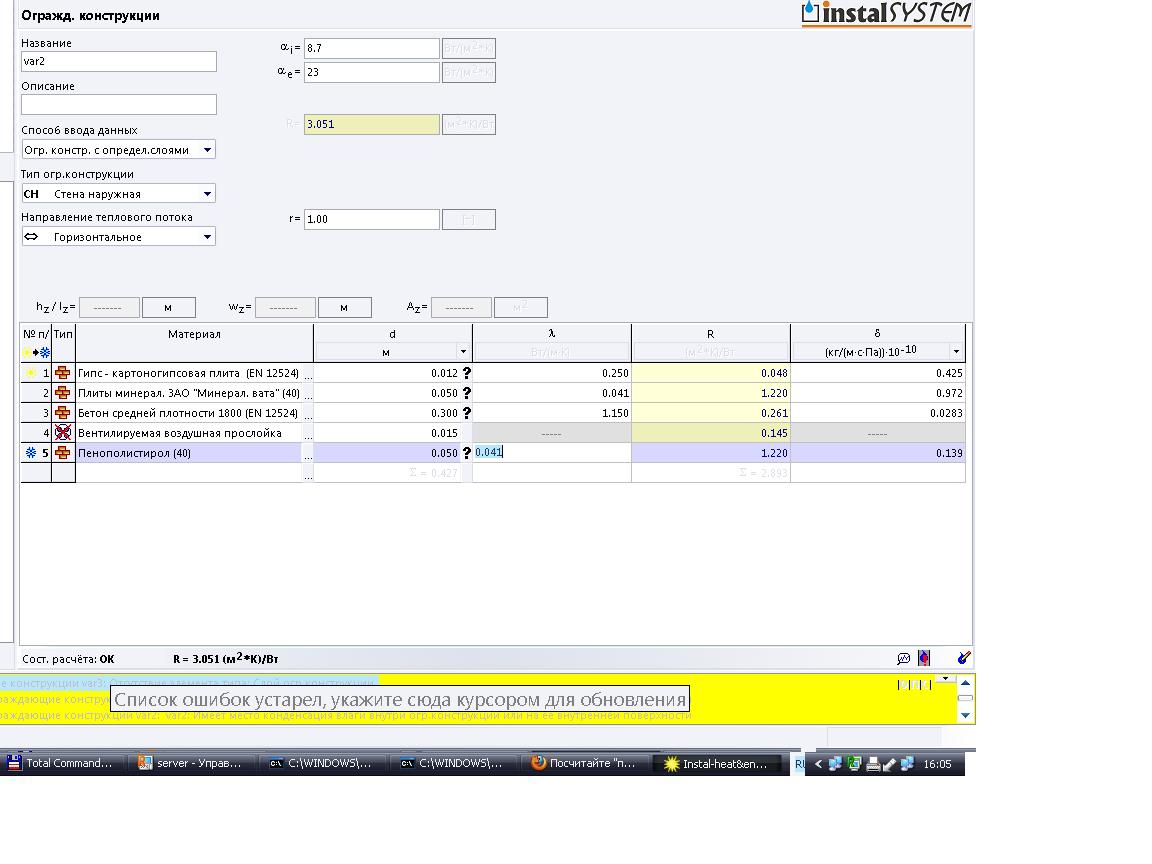Click the ellipsis button next to Пенополистирол material
The image size is (1152, 864).
point(308,453)
